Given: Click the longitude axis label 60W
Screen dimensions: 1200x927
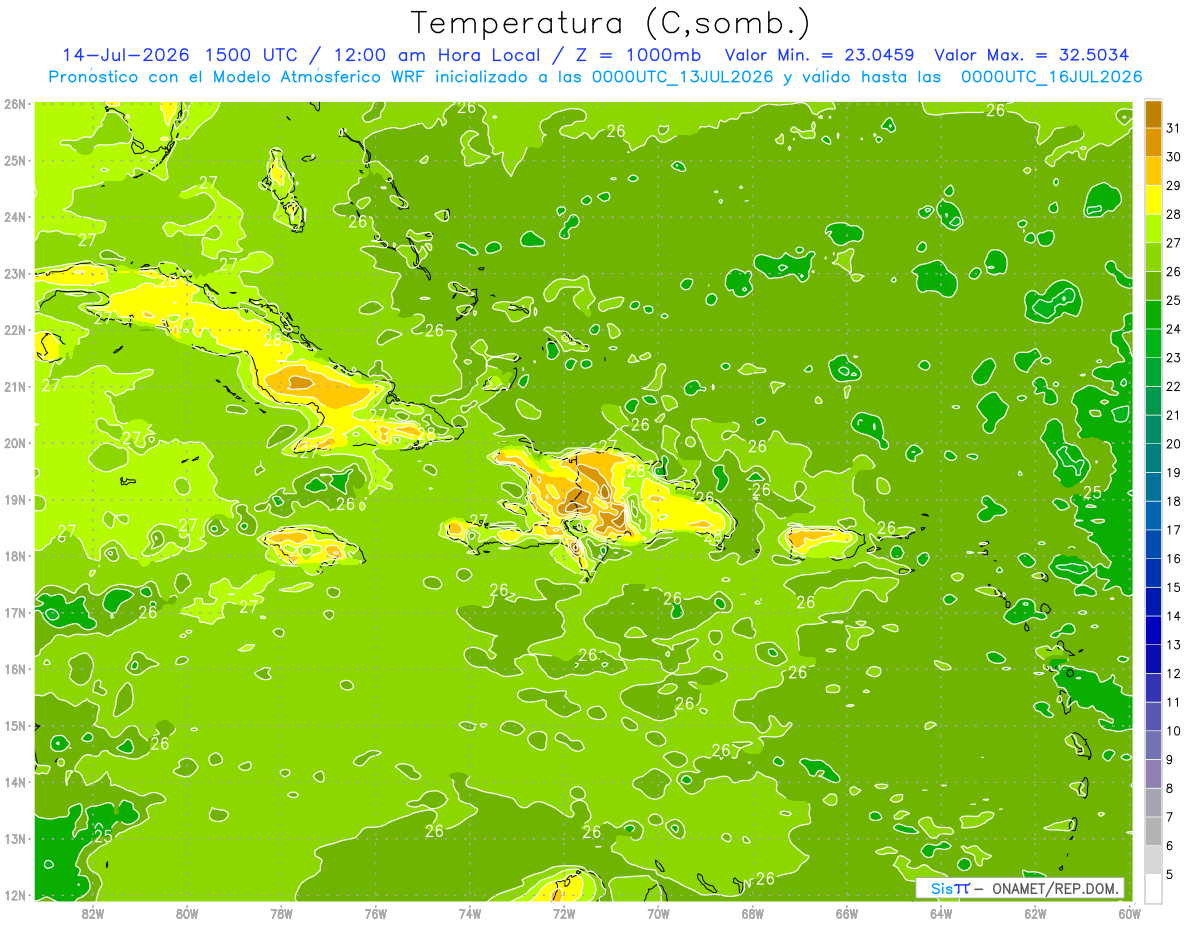Looking at the screenshot, I should pyautogui.click(x=1129, y=913).
